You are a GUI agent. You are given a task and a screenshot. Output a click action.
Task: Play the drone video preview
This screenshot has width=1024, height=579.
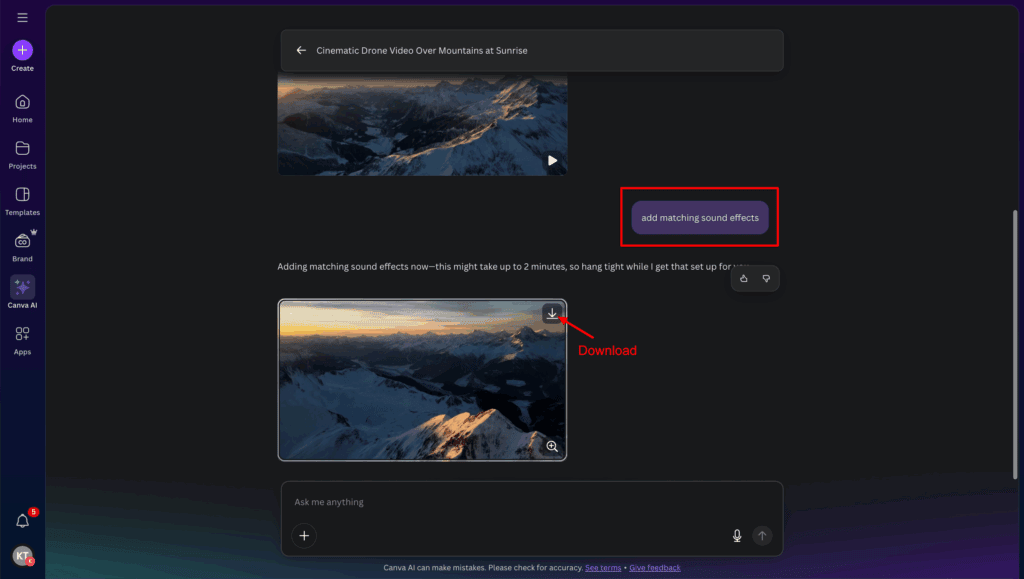pyautogui.click(x=551, y=159)
